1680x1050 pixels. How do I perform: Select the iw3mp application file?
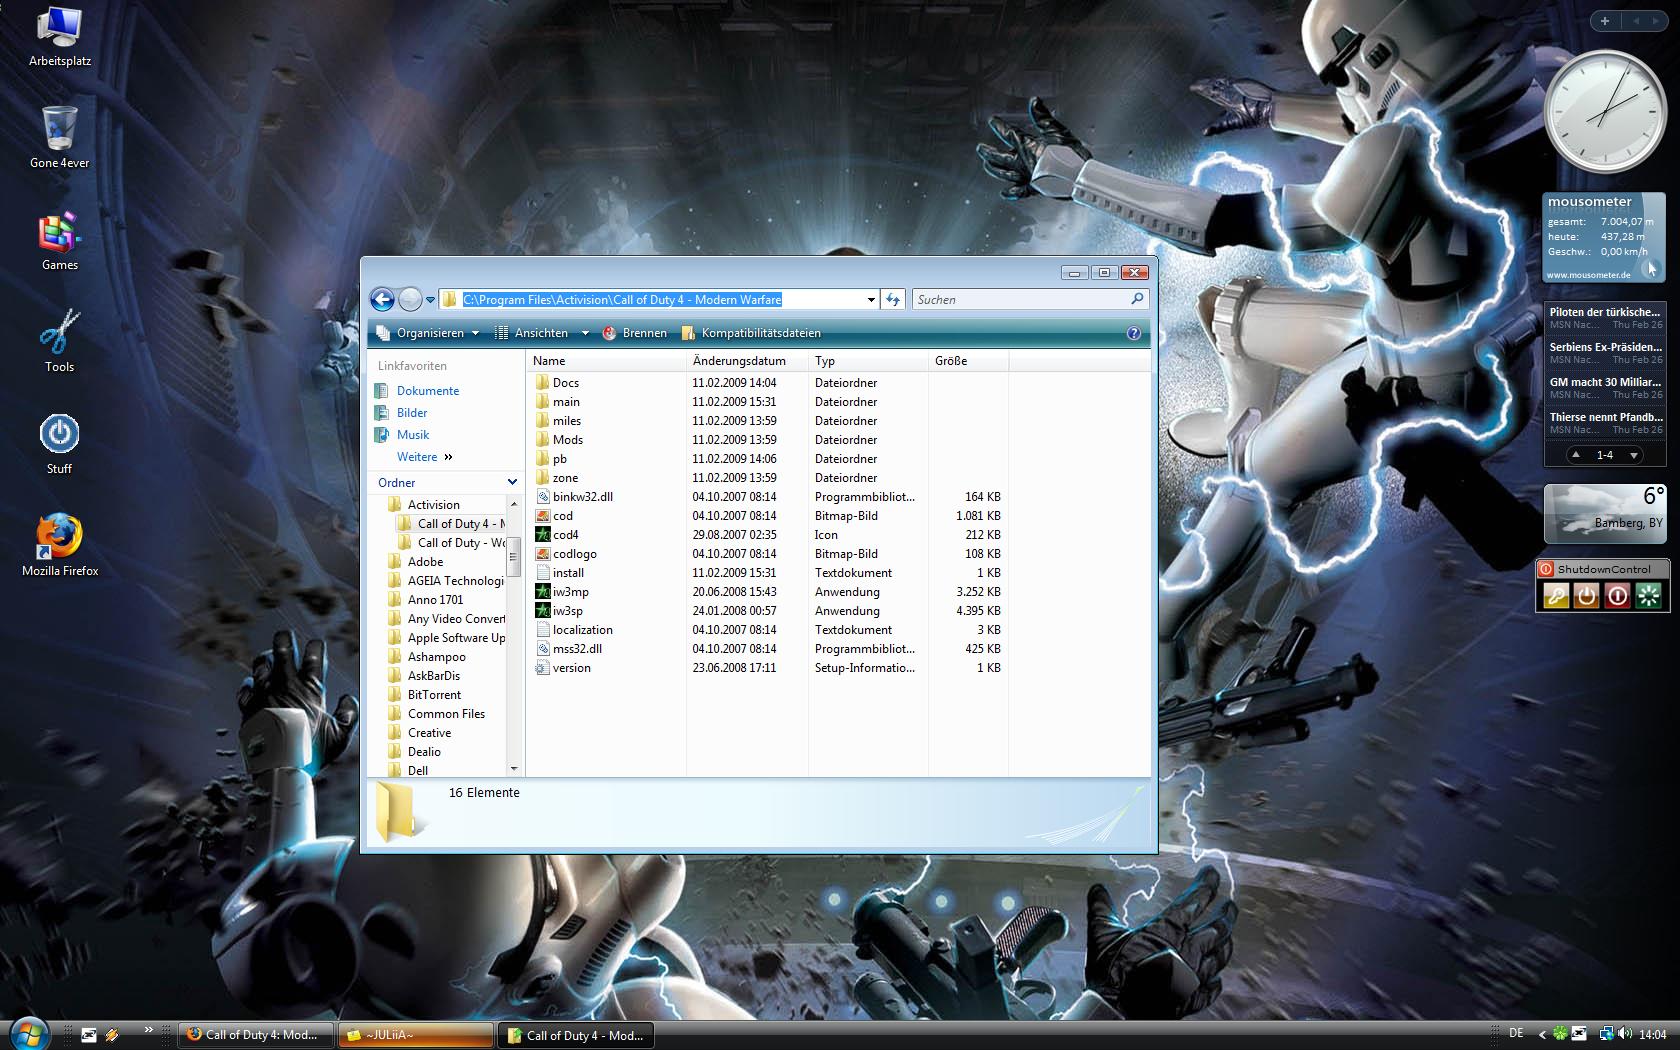pyautogui.click(x=570, y=592)
